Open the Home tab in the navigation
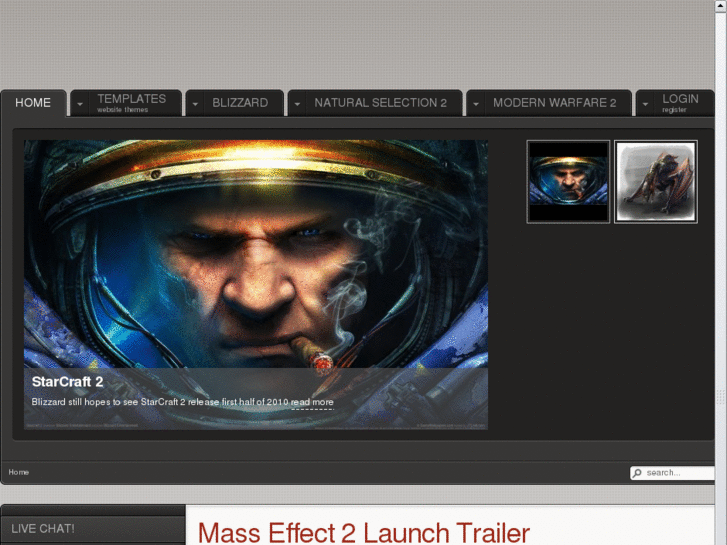727x545 pixels. (x=33, y=103)
